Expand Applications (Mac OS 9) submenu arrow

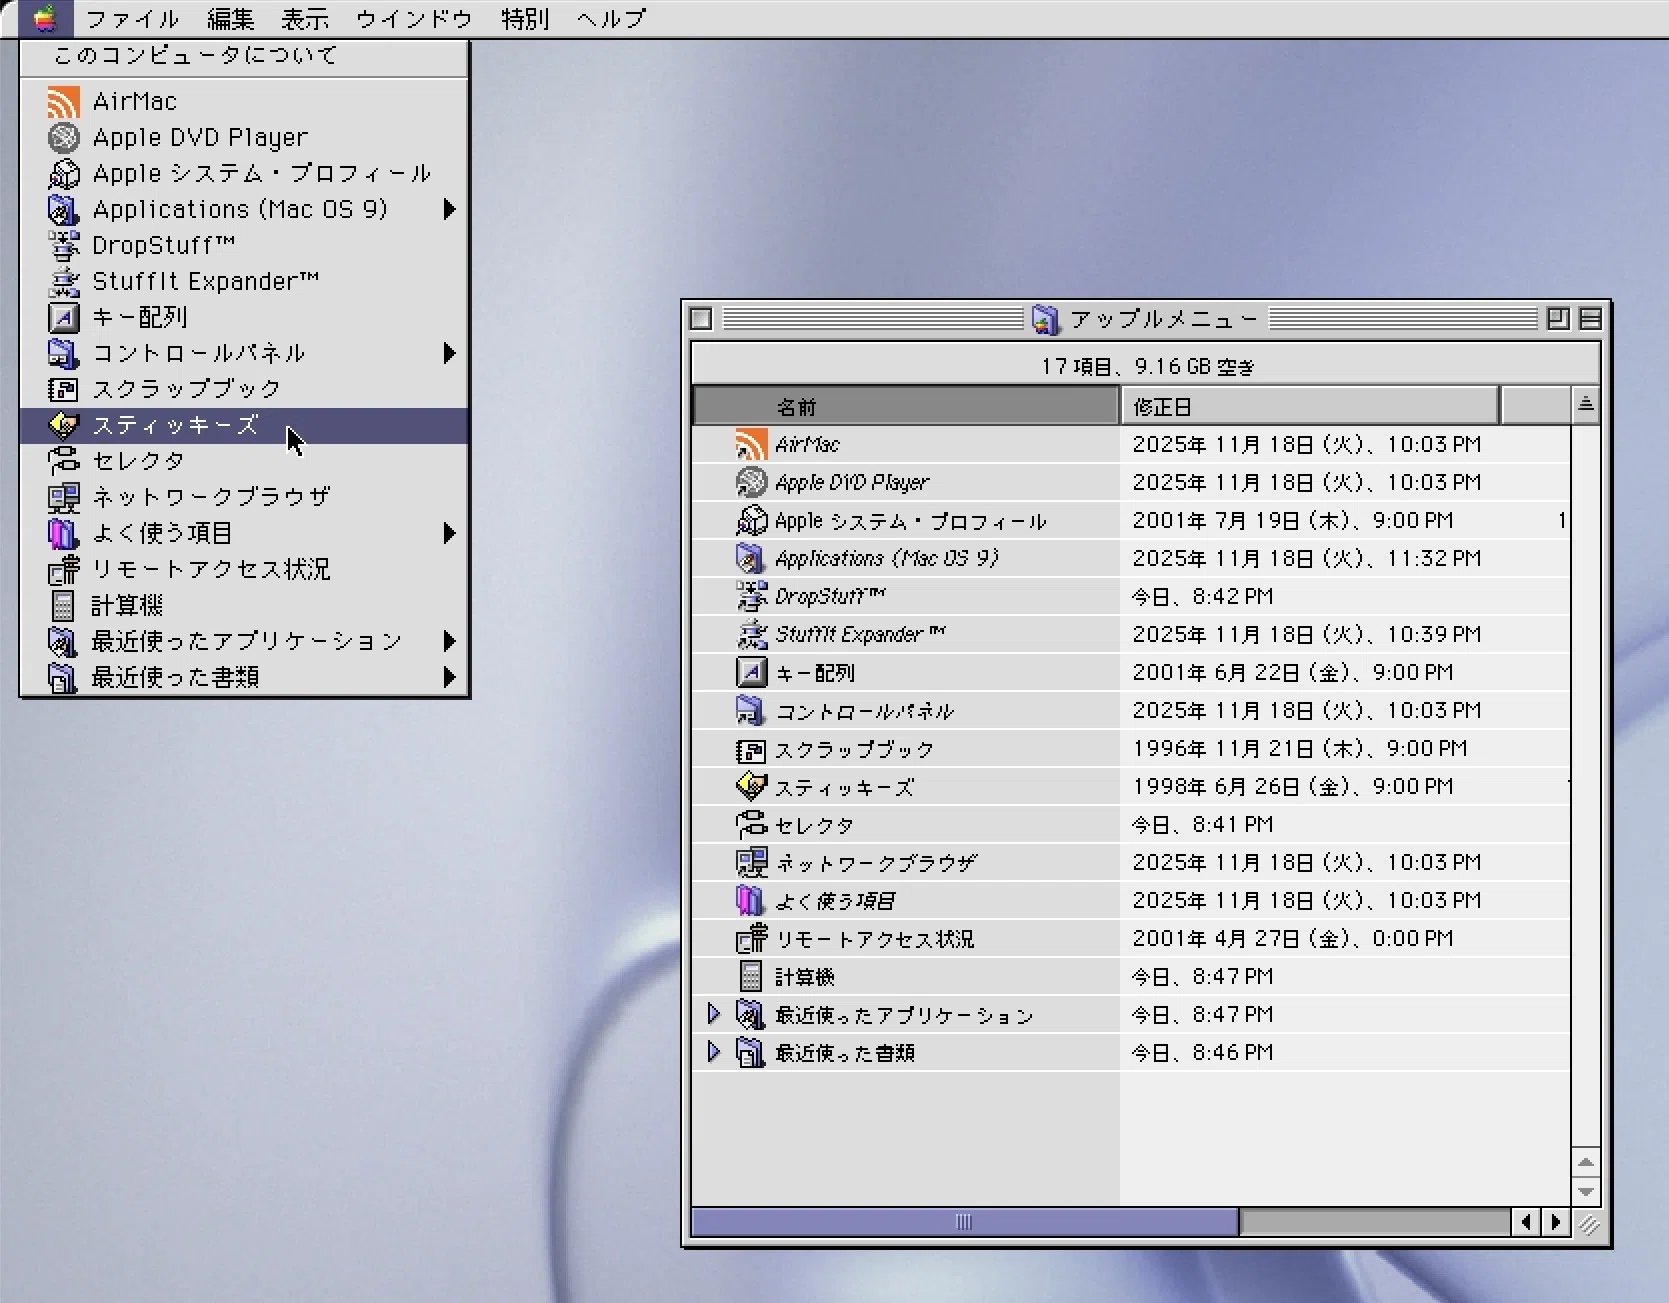[449, 209]
